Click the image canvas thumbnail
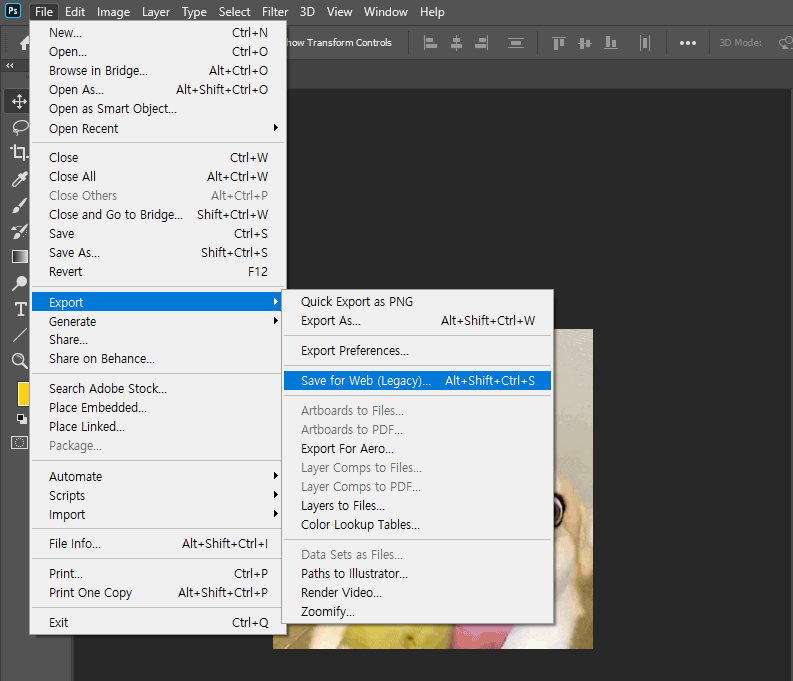 point(573,488)
